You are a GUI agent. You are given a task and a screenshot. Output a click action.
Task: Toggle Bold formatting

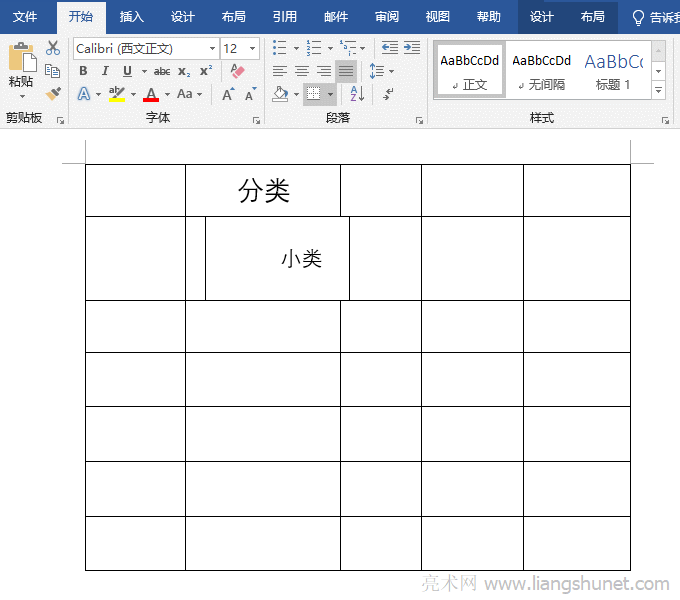click(83, 71)
